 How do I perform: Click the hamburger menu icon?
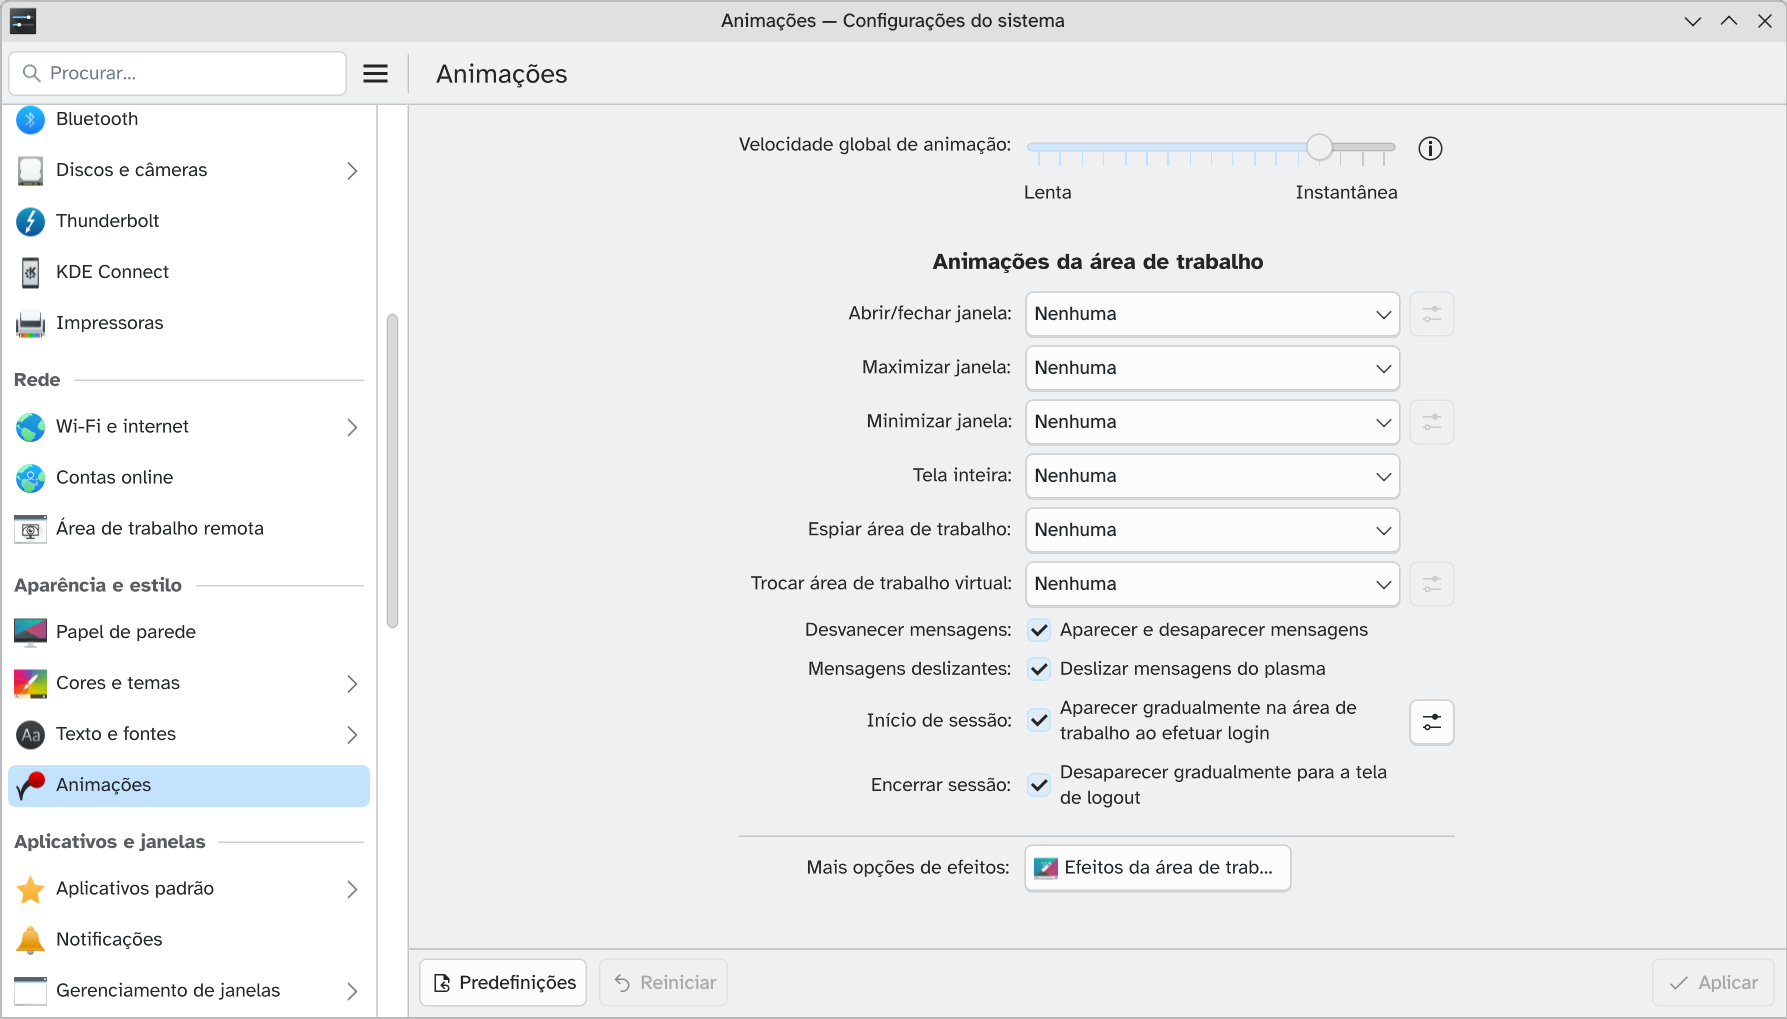375,74
